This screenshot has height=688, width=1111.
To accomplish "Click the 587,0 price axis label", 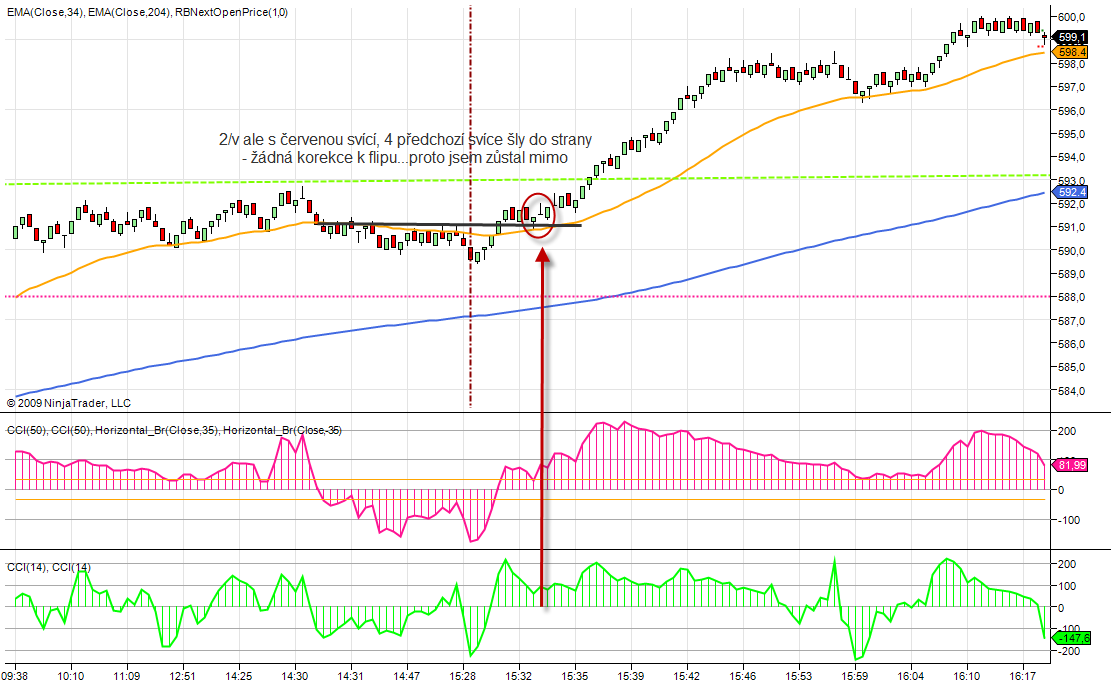I will (1071, 321).
